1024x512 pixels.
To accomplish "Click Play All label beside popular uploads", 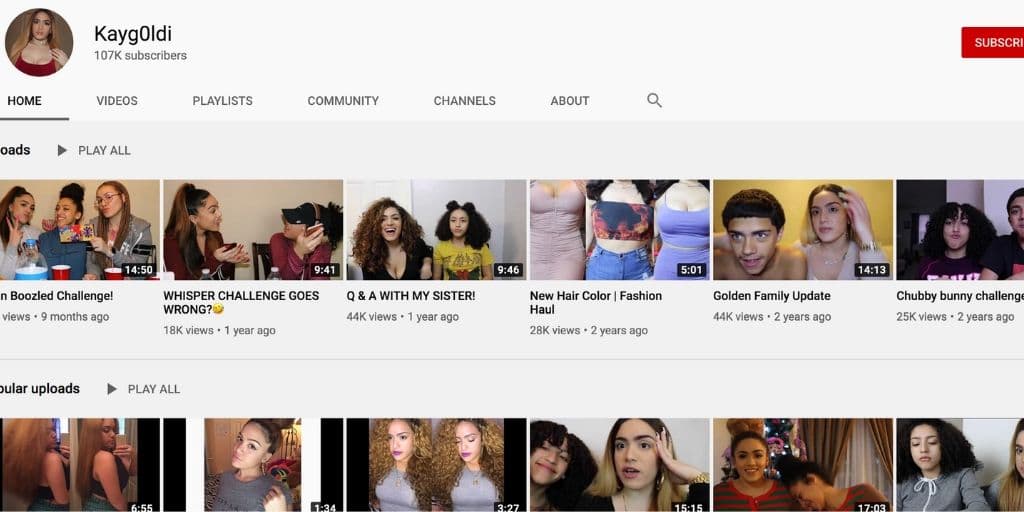I will tap(153, 389).
